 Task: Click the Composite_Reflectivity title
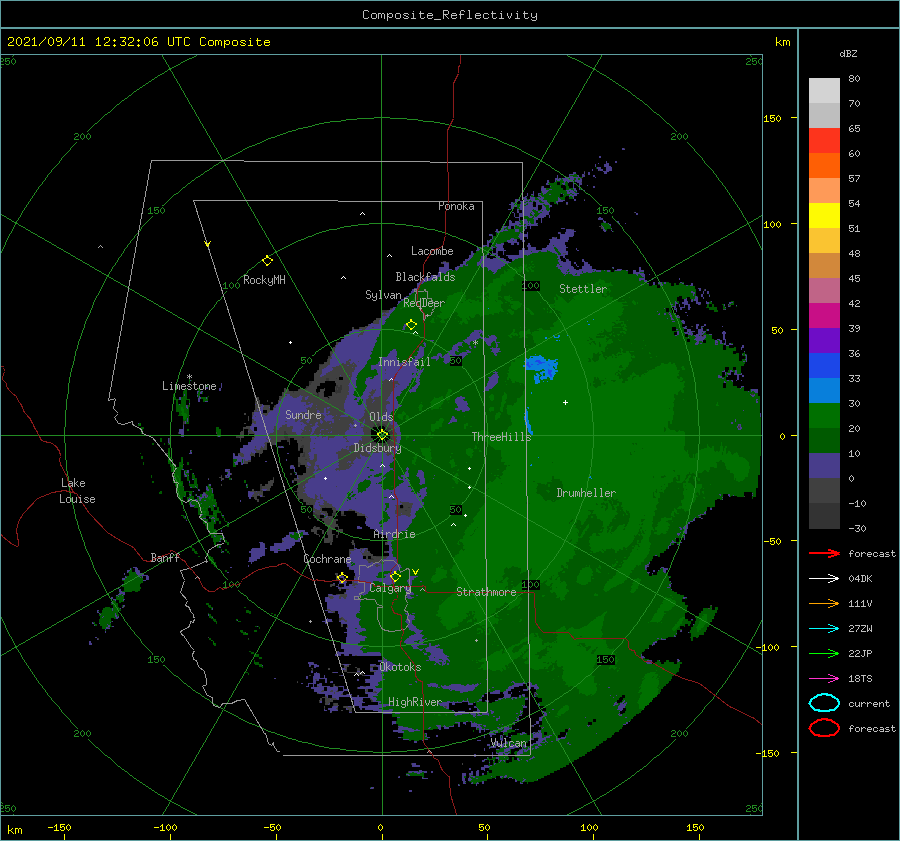(x=450, y=15)
